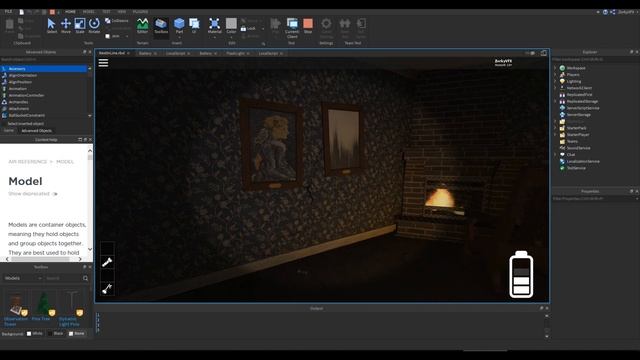This screenshot has width=640, height=360.
Task: Expand the StarterPack node
Action: click(x=555, y=128)
